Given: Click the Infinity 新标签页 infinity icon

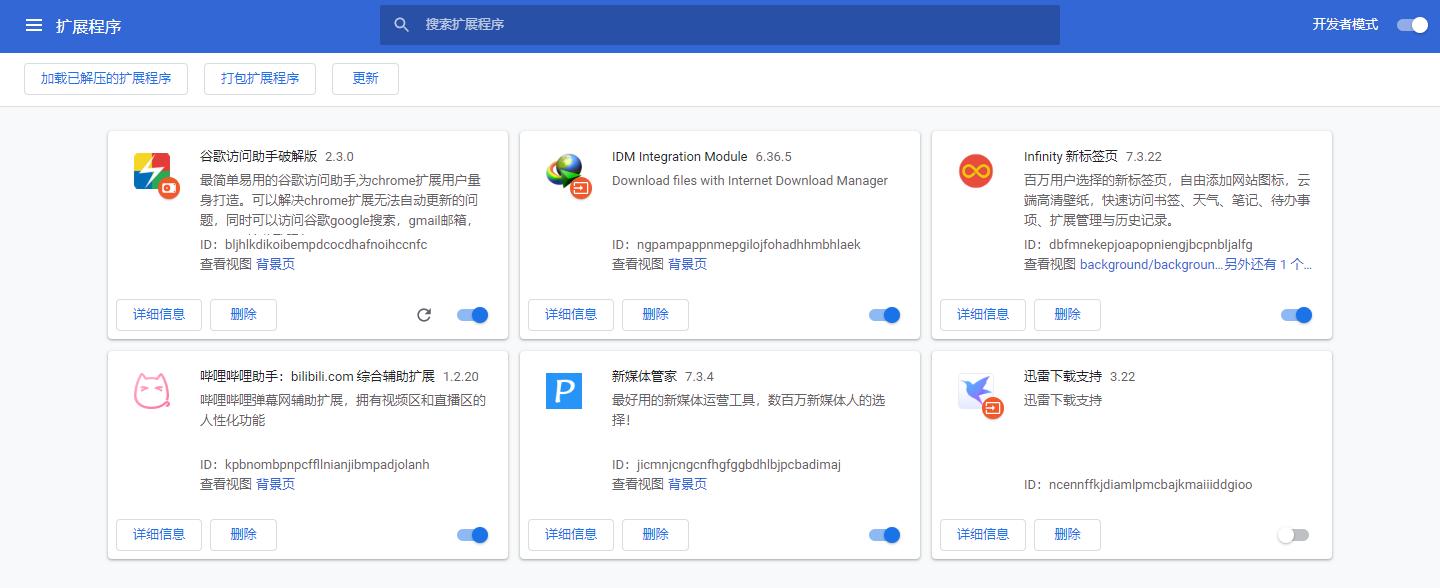Looking at the screenshot, I should 977,170.
